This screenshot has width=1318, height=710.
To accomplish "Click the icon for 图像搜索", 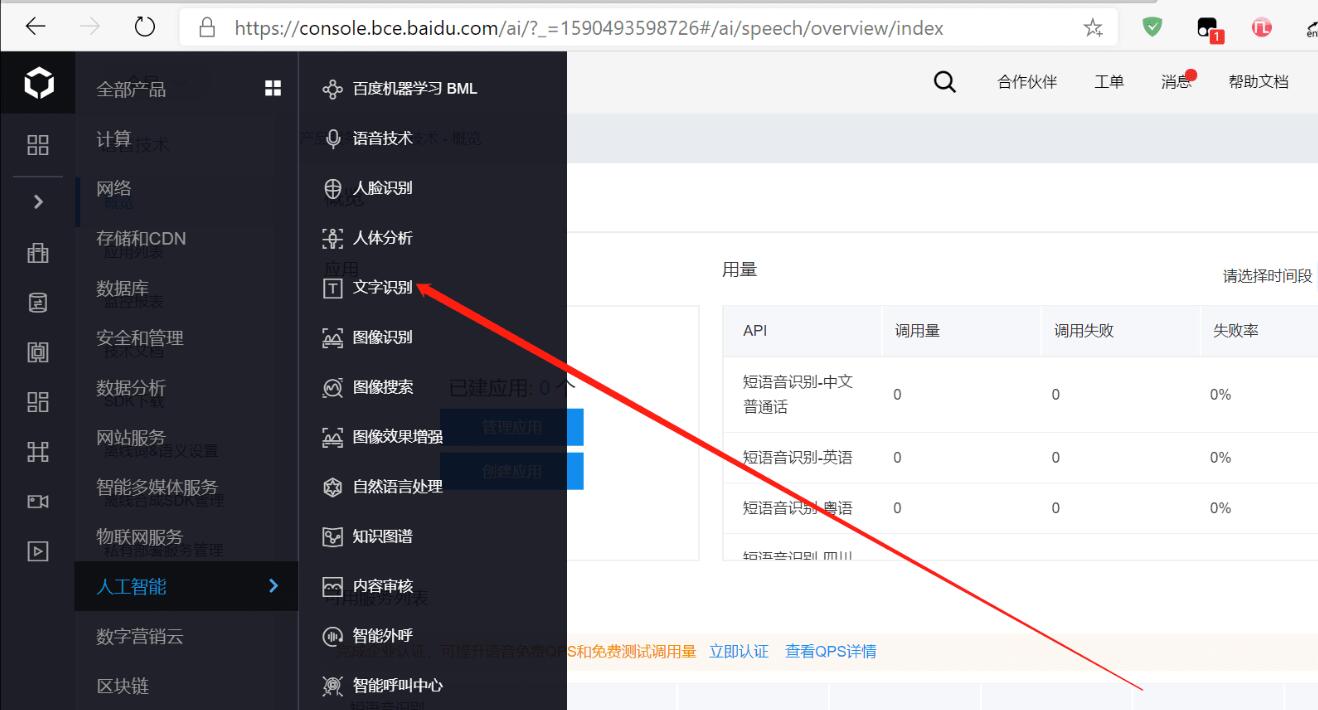I will click(x=333, y=387).
